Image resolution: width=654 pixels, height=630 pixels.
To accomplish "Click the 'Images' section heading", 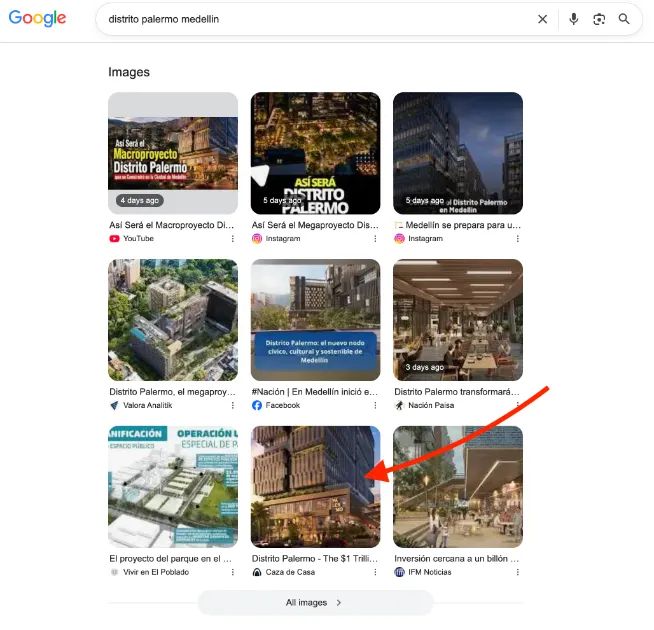I will (129, 72).
